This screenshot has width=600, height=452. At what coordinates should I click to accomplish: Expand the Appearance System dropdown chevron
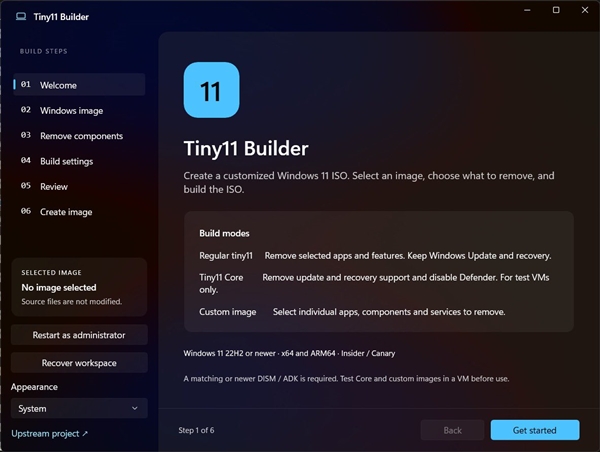pos(135,408)
